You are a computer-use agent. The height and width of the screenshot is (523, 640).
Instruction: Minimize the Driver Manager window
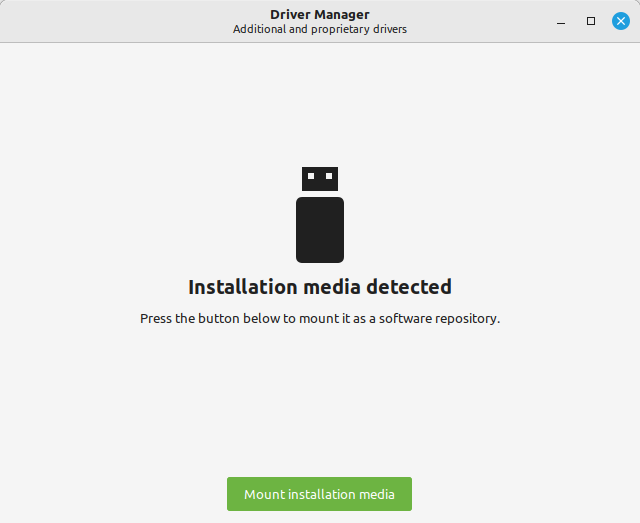tap(562, 21)
